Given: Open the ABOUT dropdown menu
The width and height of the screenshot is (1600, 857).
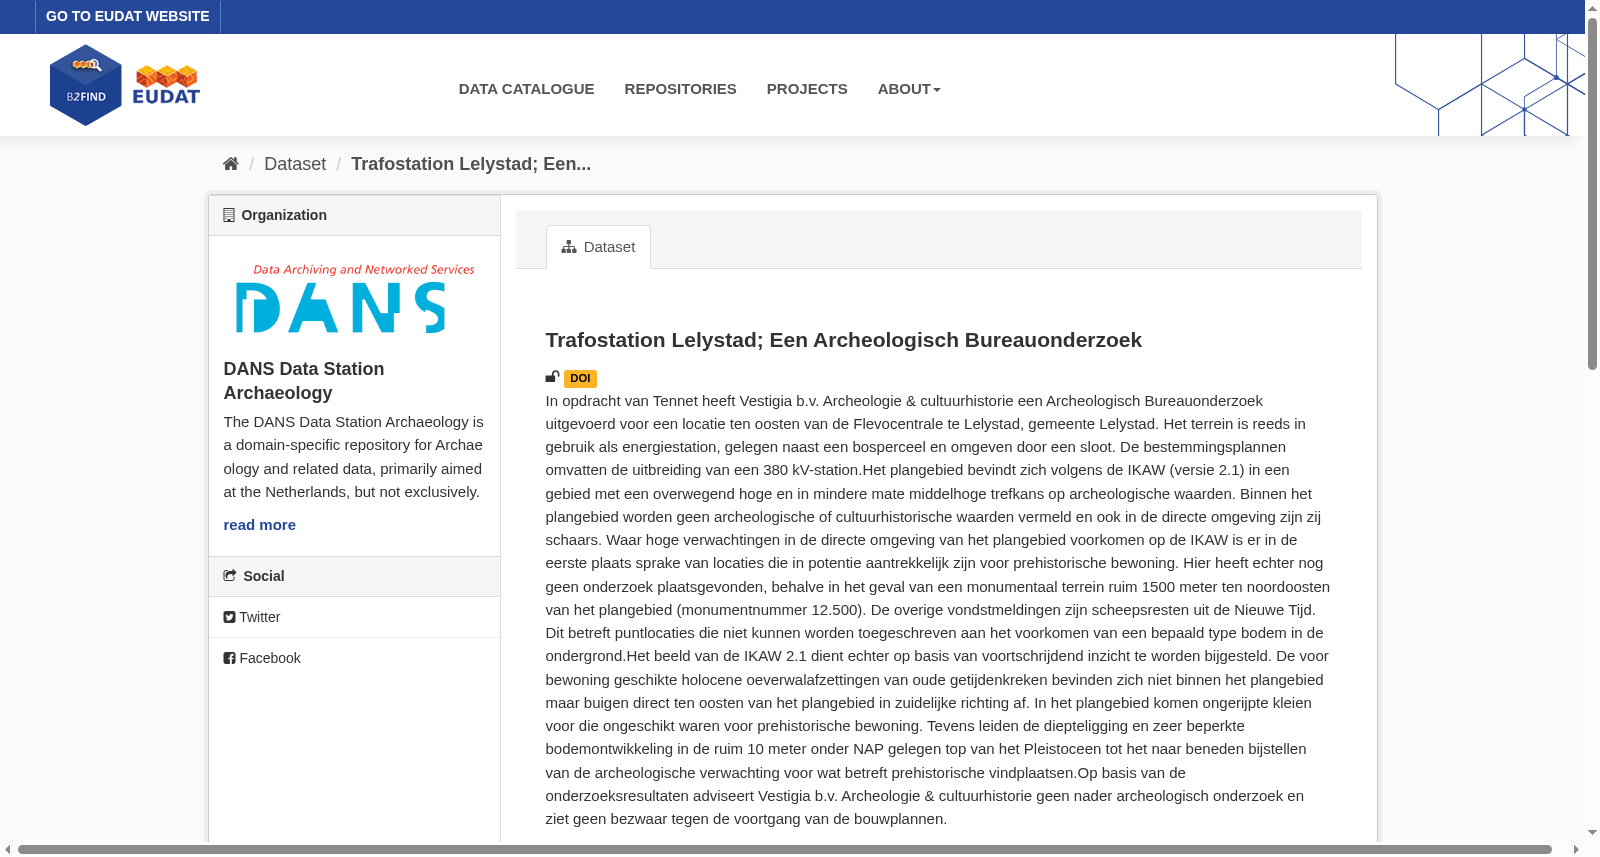Looking at the screenshot, I should click(x=909, y=89).
